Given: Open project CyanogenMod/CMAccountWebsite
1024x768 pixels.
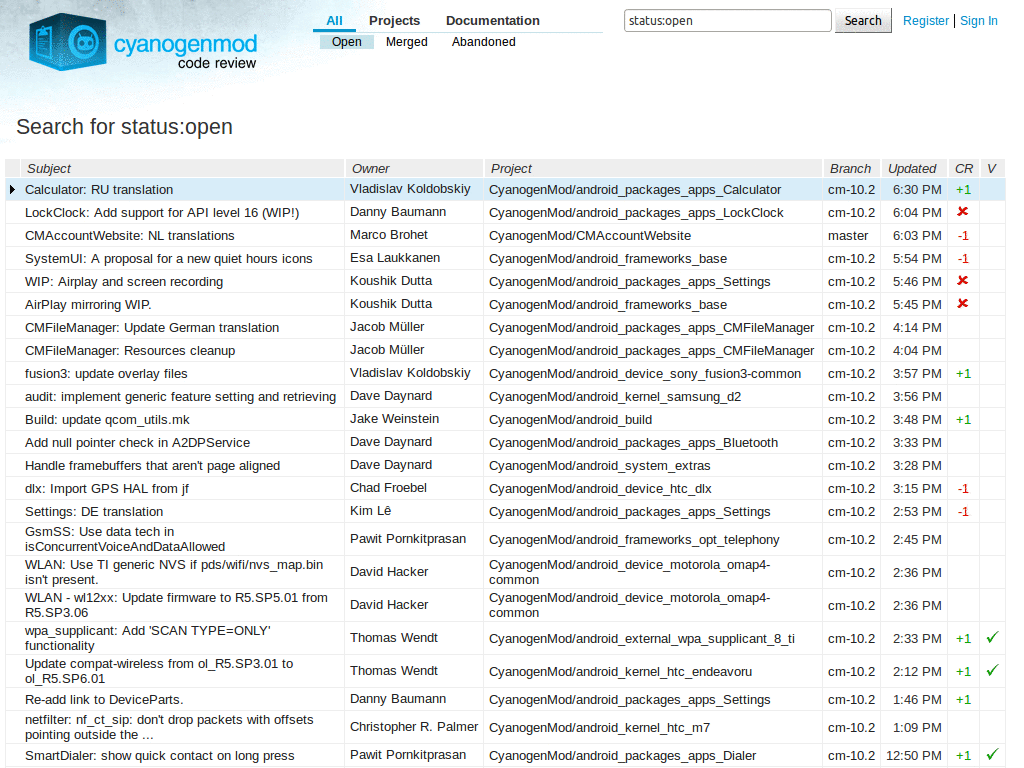Looking at the screenshot, I should [590, 236].
